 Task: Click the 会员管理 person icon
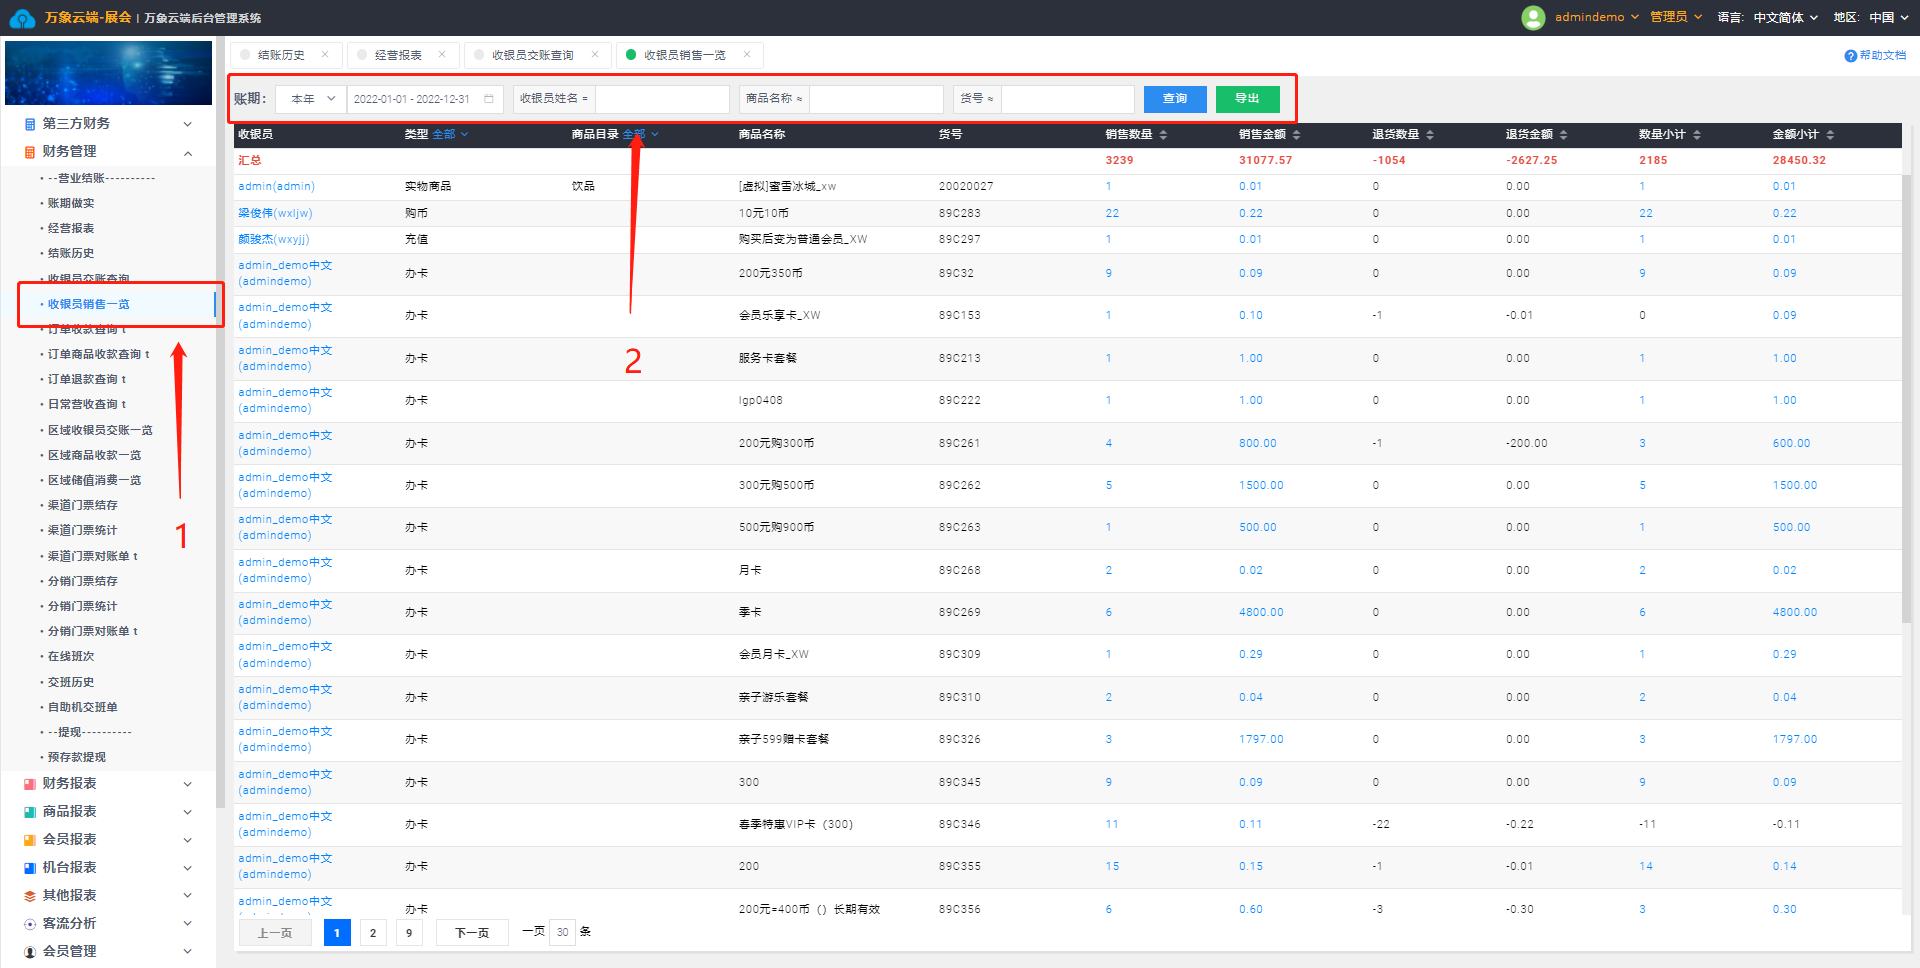click(x=30, y=952)
